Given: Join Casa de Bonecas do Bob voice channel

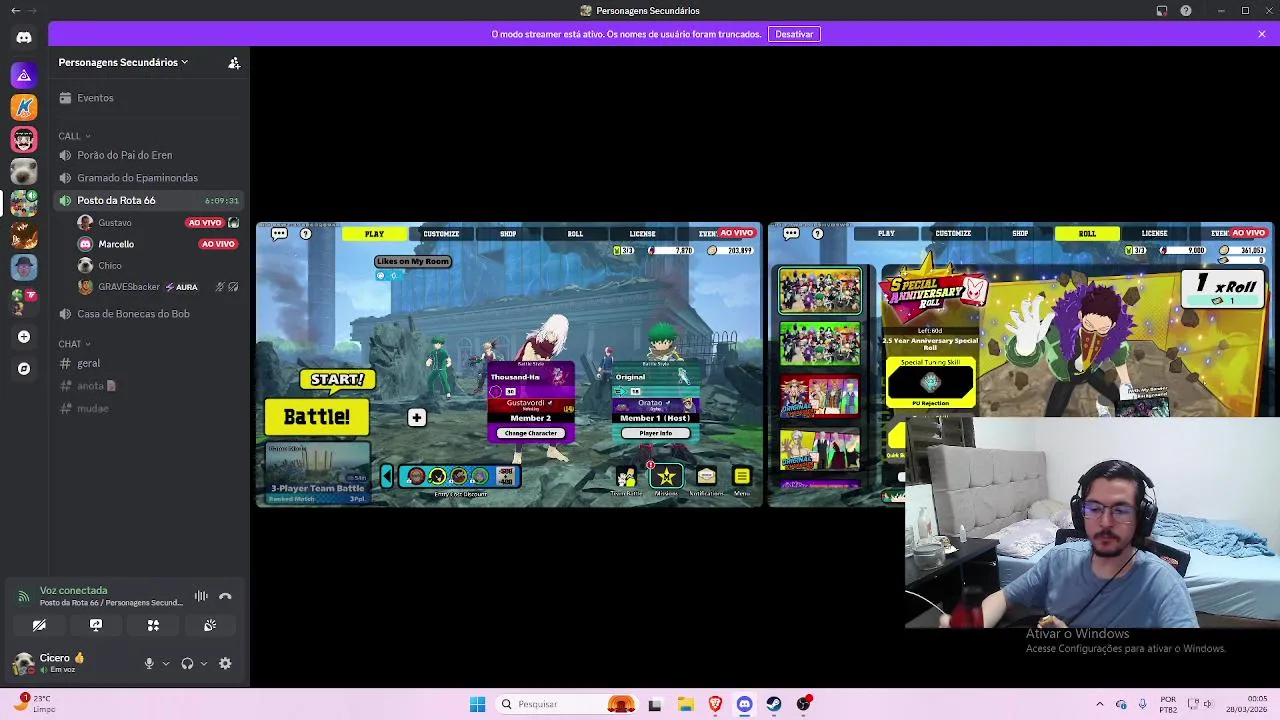Looking at the screenshot, I should 150,314.
